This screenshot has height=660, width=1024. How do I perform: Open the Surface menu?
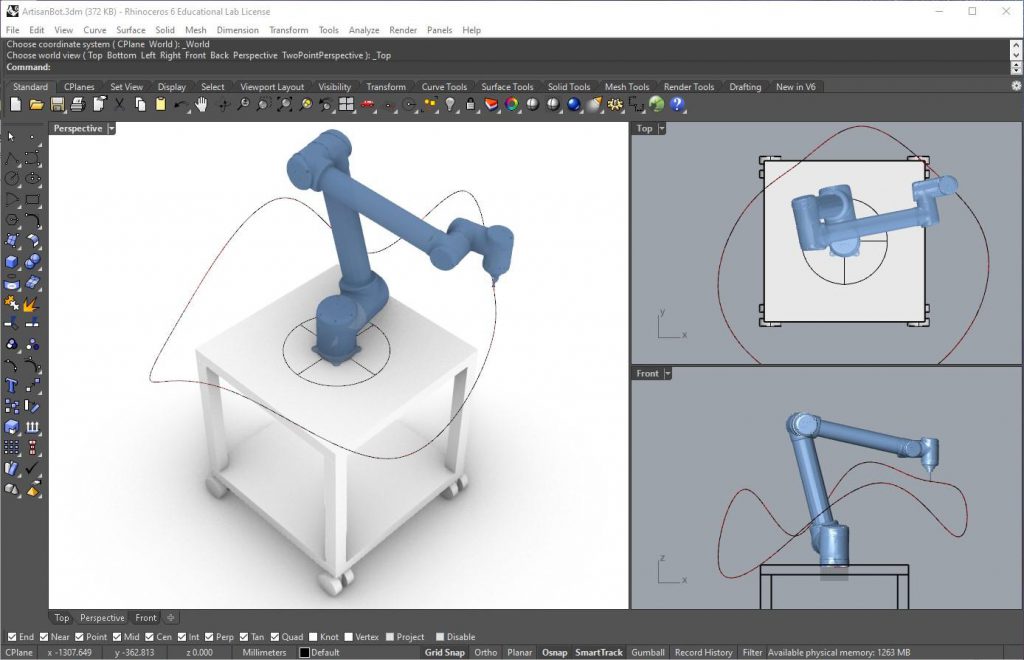(131, 30)
